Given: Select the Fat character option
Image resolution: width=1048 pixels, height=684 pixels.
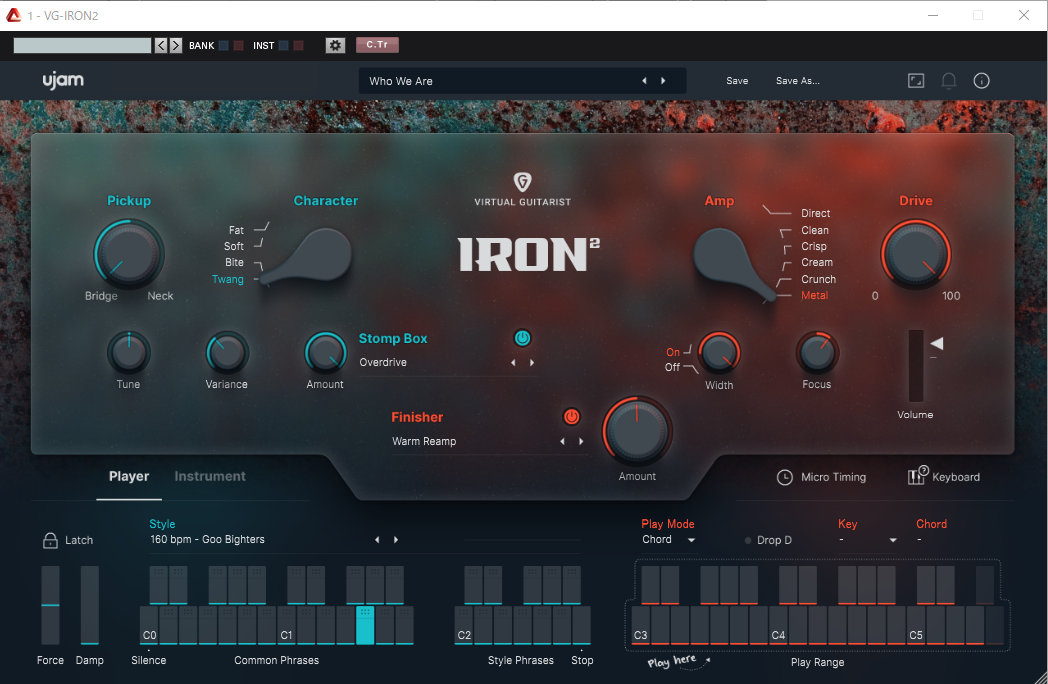Looking at the screenshot, I should click(x=236, y=230).
